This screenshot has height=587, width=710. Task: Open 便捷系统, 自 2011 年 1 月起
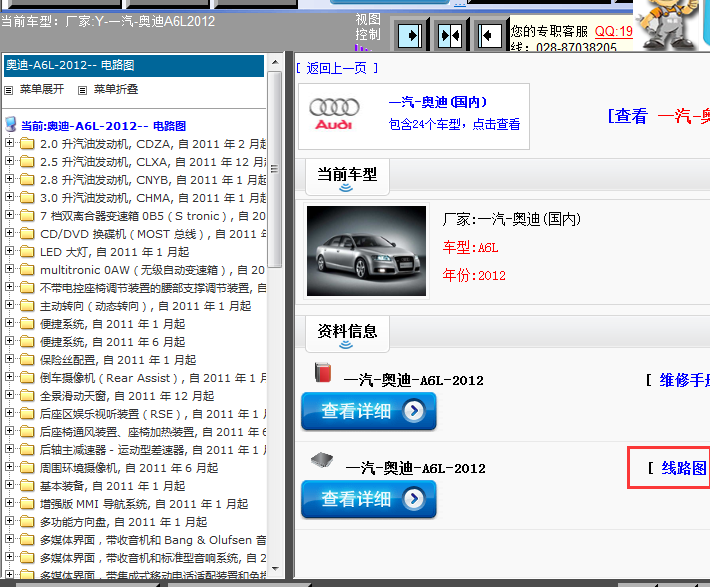point(112,324)
